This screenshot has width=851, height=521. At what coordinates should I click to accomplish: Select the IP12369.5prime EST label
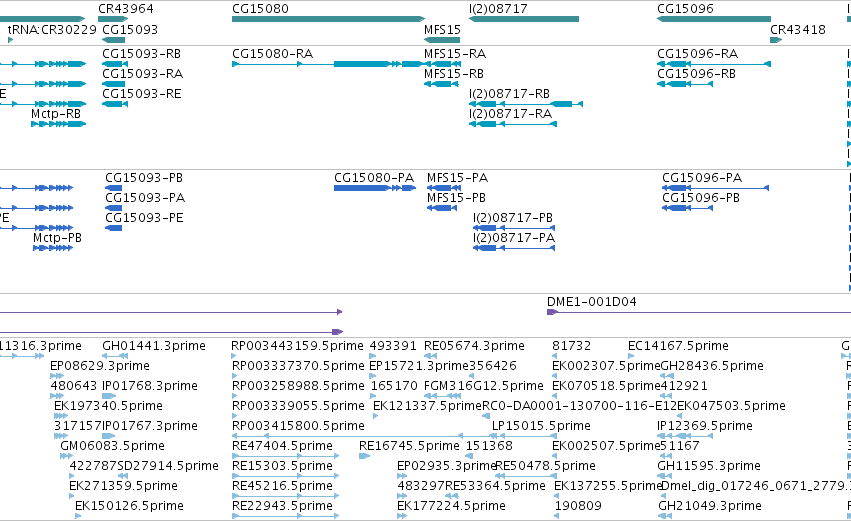pyautogui.click(x=704, y=427)
